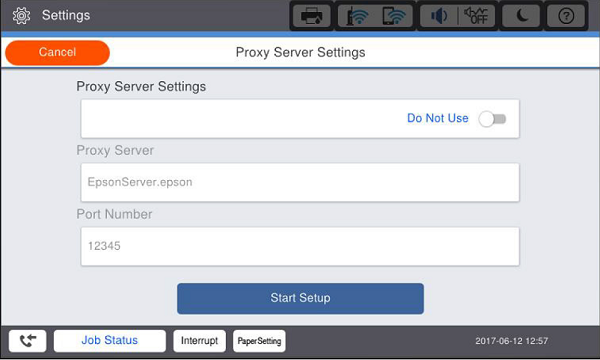Activate sleep mode moon icon
Viewport: 600px width, 360px height.
[522, 16]
